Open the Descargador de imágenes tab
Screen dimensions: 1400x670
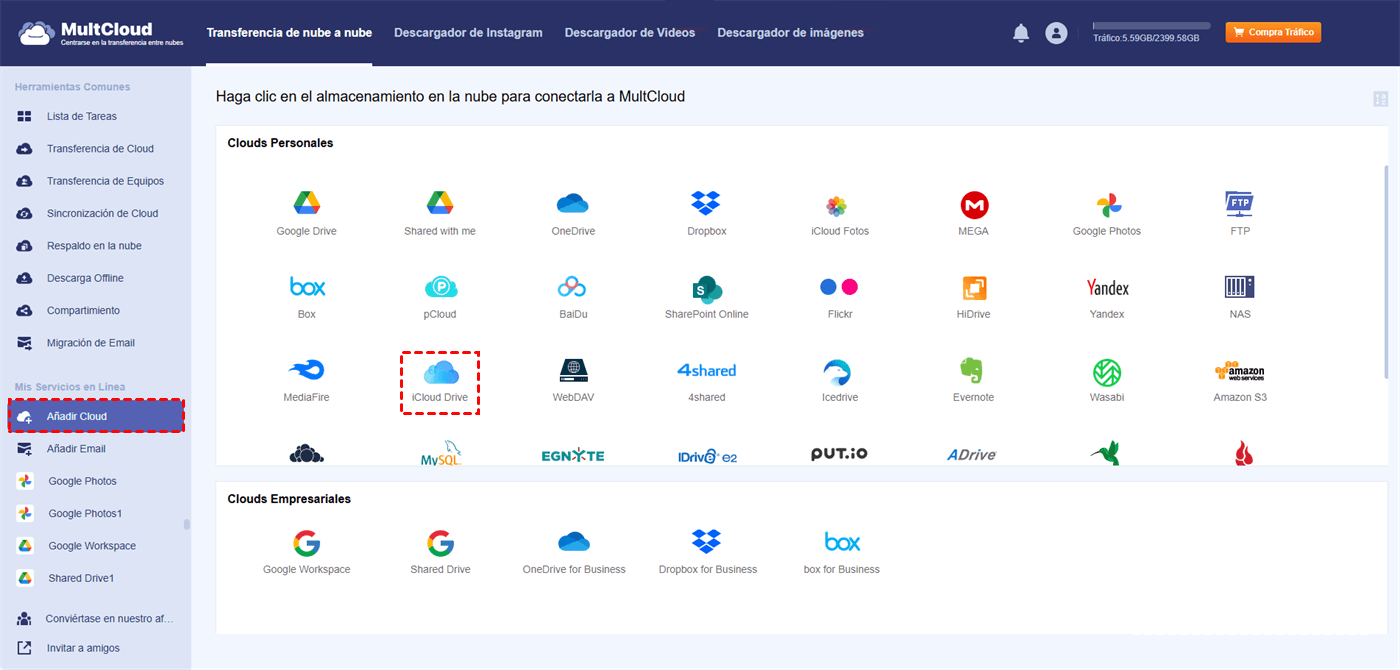(790, 33)
